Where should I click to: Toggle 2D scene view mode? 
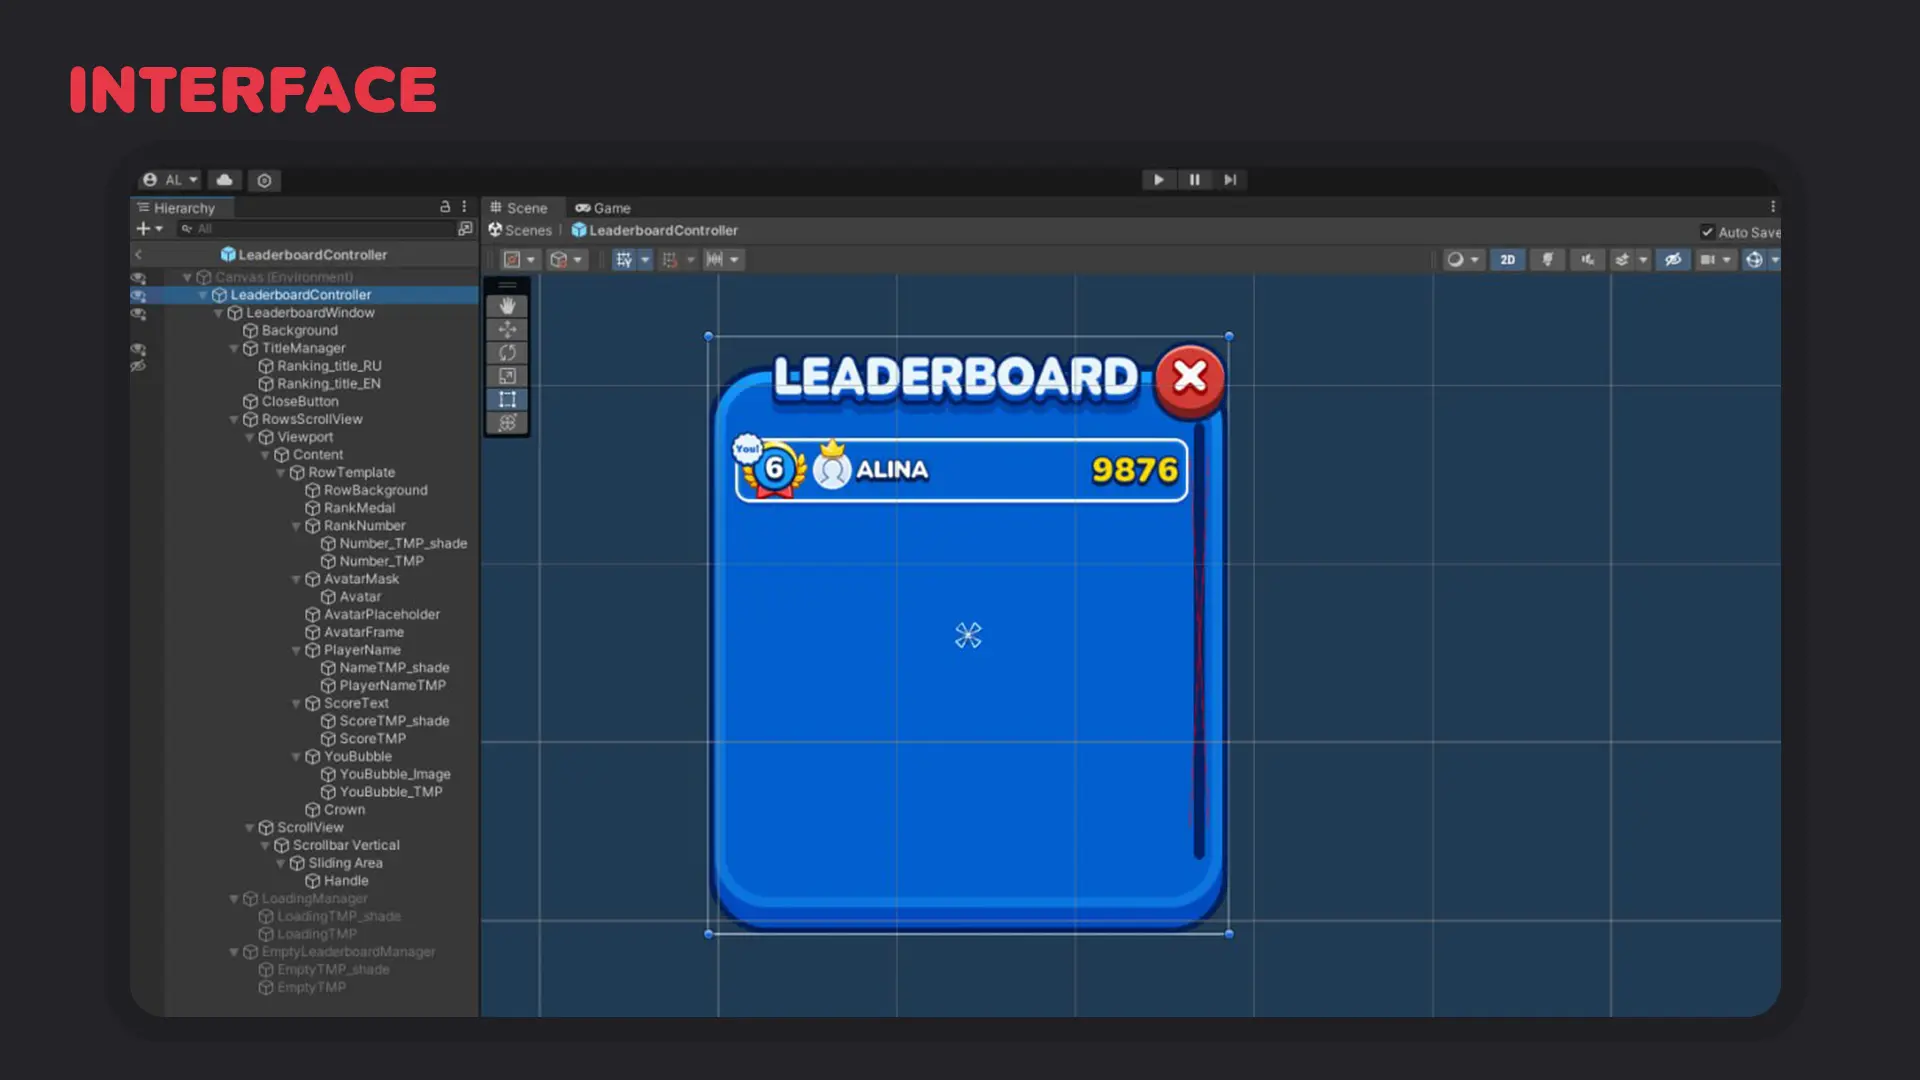tap(1507, 260)
